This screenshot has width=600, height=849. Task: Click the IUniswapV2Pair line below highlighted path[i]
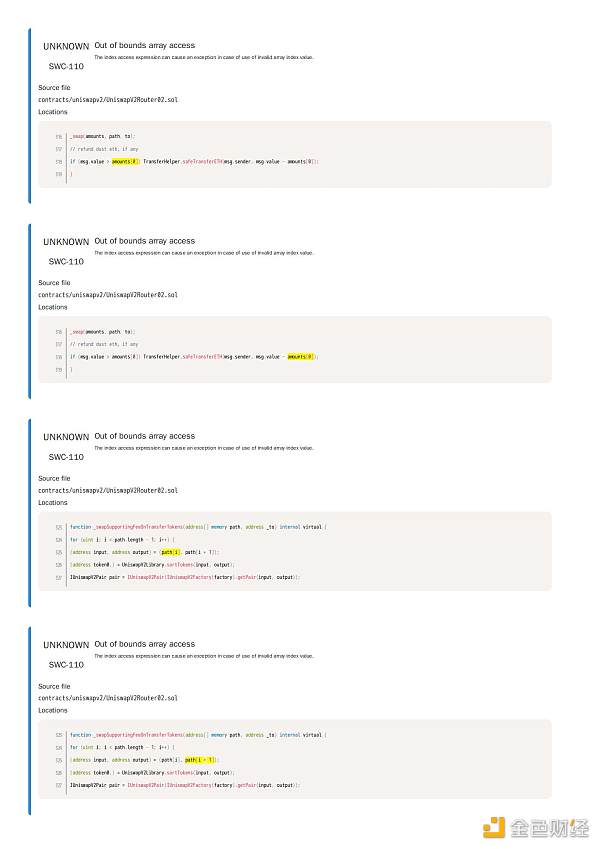pos(184,577)
